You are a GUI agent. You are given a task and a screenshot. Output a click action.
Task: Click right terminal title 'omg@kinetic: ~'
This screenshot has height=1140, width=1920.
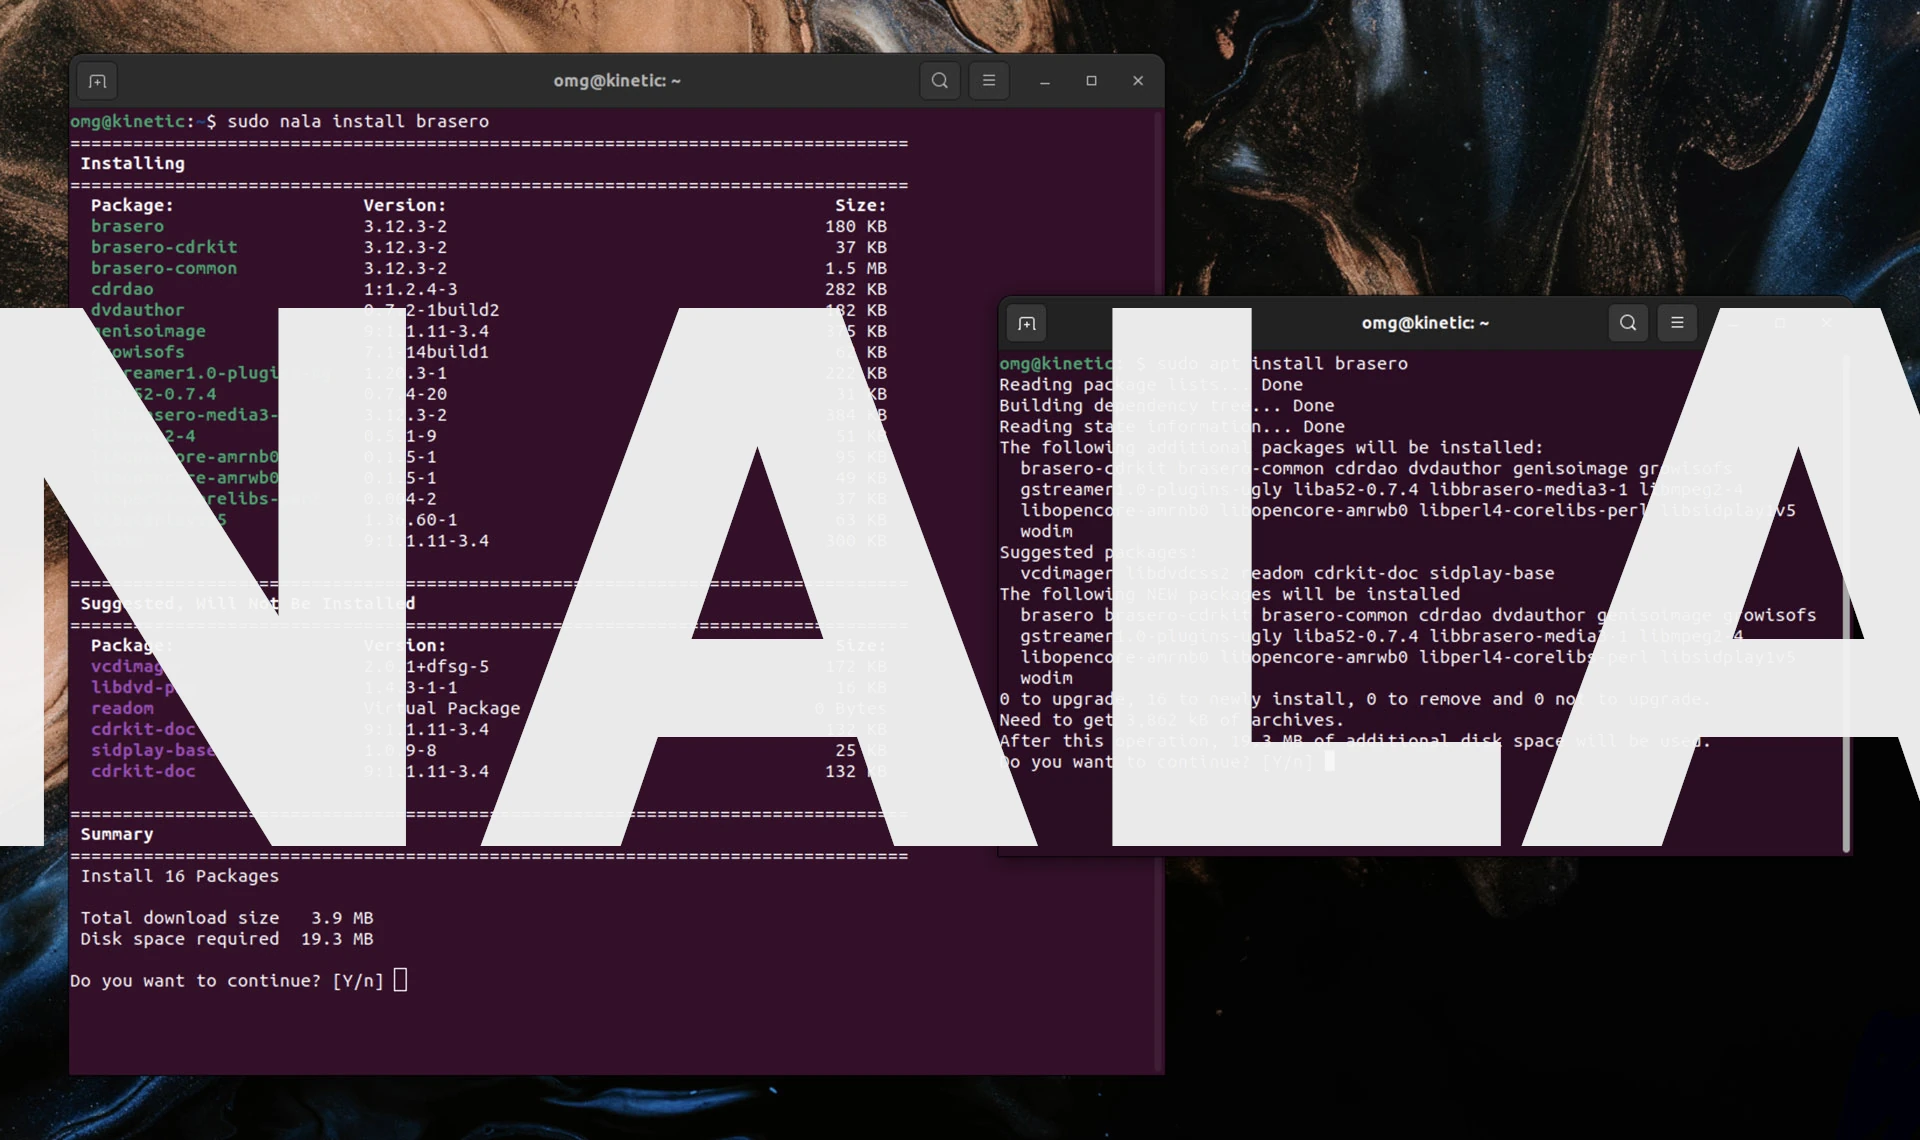[1425, 323]
